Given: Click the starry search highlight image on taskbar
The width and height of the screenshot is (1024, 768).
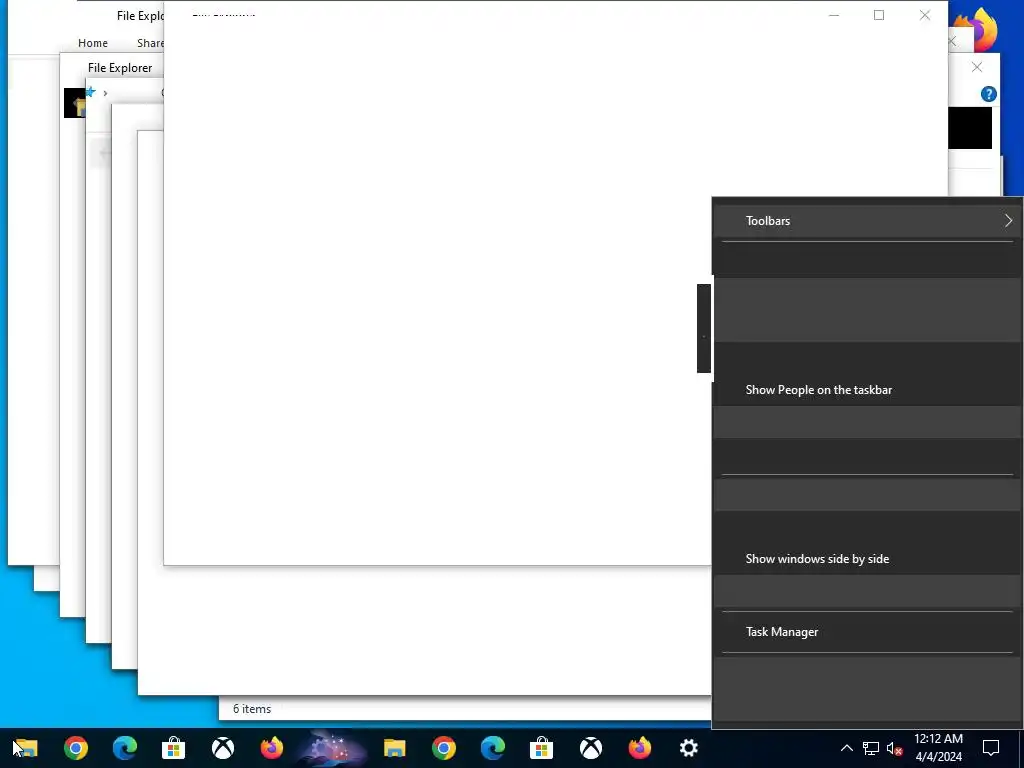Looking at the screenshot, I should 330,748.
